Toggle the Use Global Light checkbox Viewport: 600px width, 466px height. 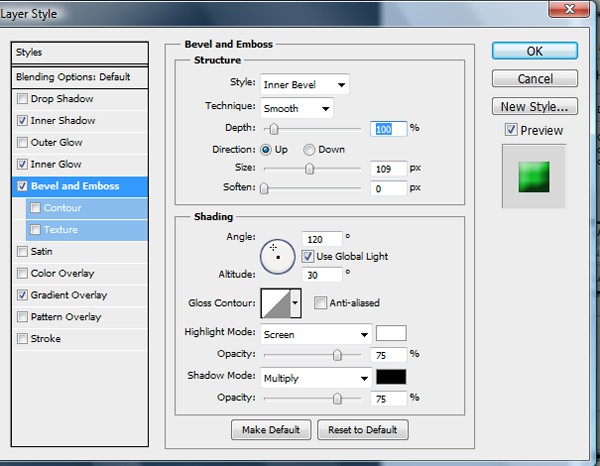308,256
